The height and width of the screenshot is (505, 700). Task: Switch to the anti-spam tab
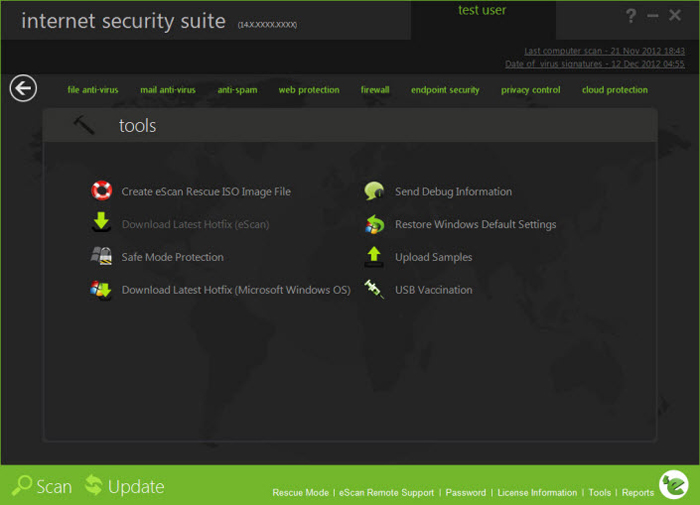pyautogui.click(x=237, y=90)
